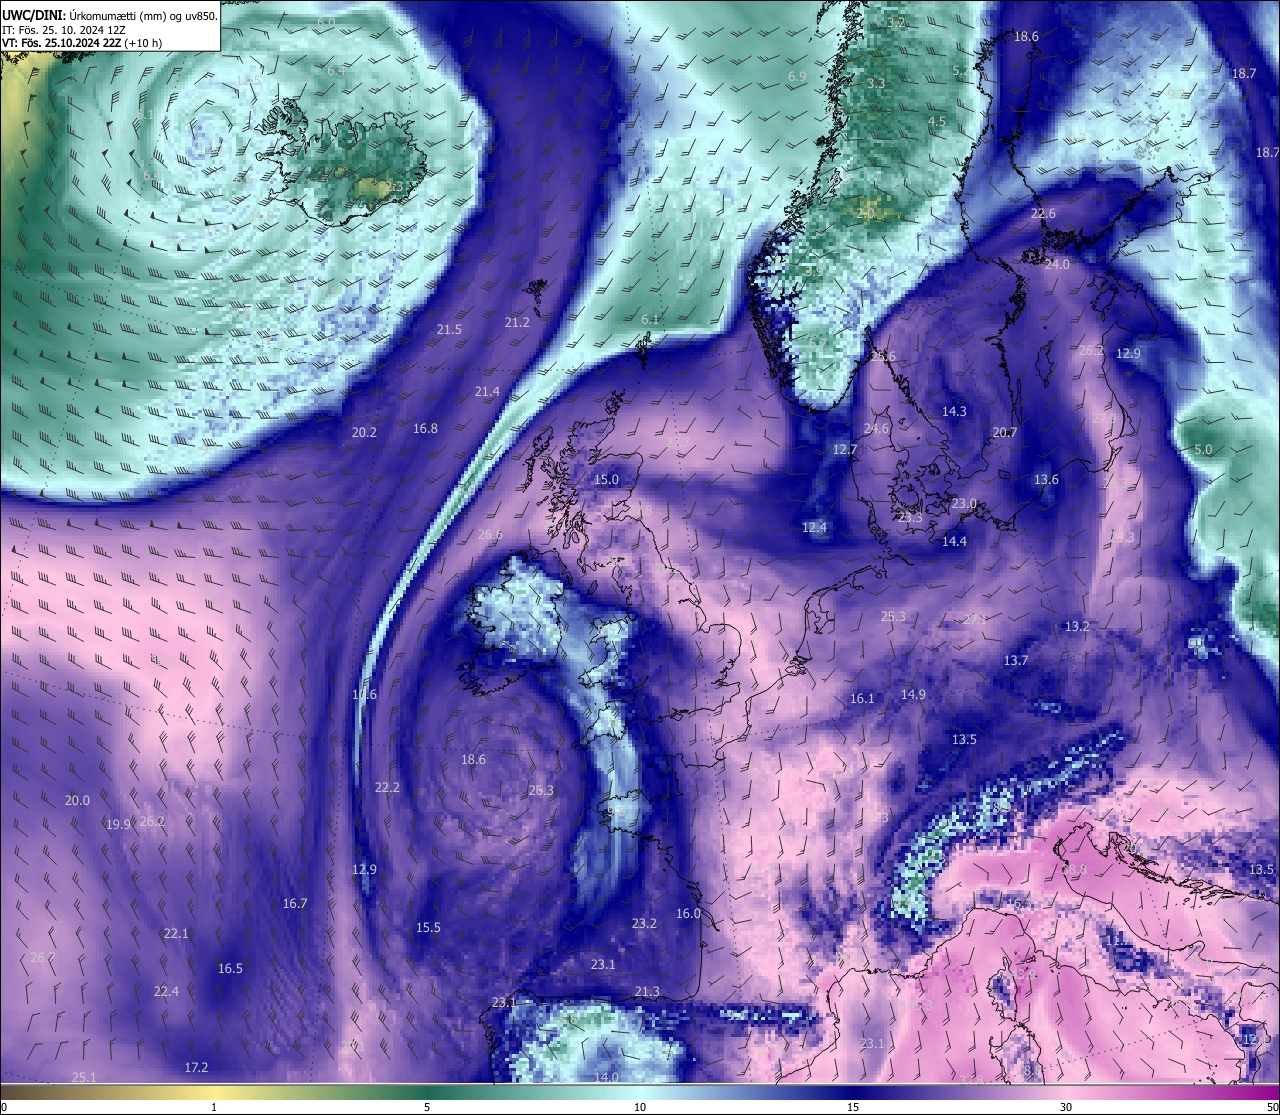The width and height of the screenshot is (1280, 1115).
Task: Click the 13.7 map value
Action: click(x=1016, y=661)
